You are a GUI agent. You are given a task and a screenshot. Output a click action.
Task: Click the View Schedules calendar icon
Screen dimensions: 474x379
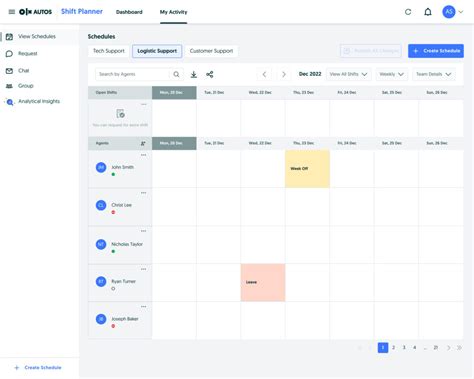click(x=9, y=37)
